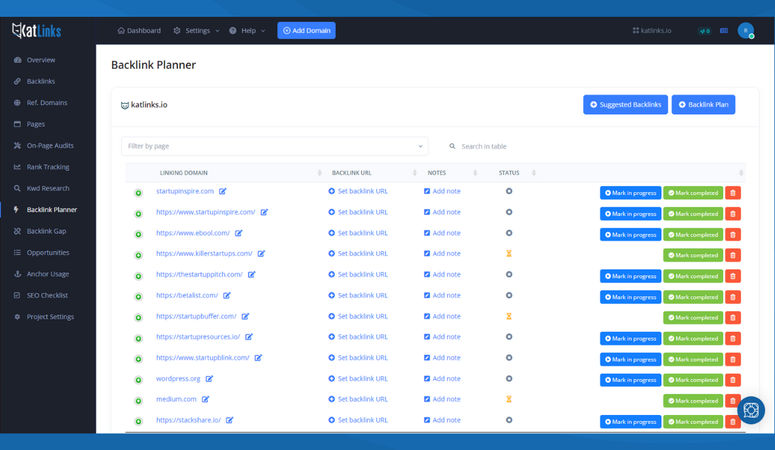The width and height of the screenshot is (775, 450).
Task: Click the megaphone notifications icon
Action: pyautogui.click(x=704, y=31)
